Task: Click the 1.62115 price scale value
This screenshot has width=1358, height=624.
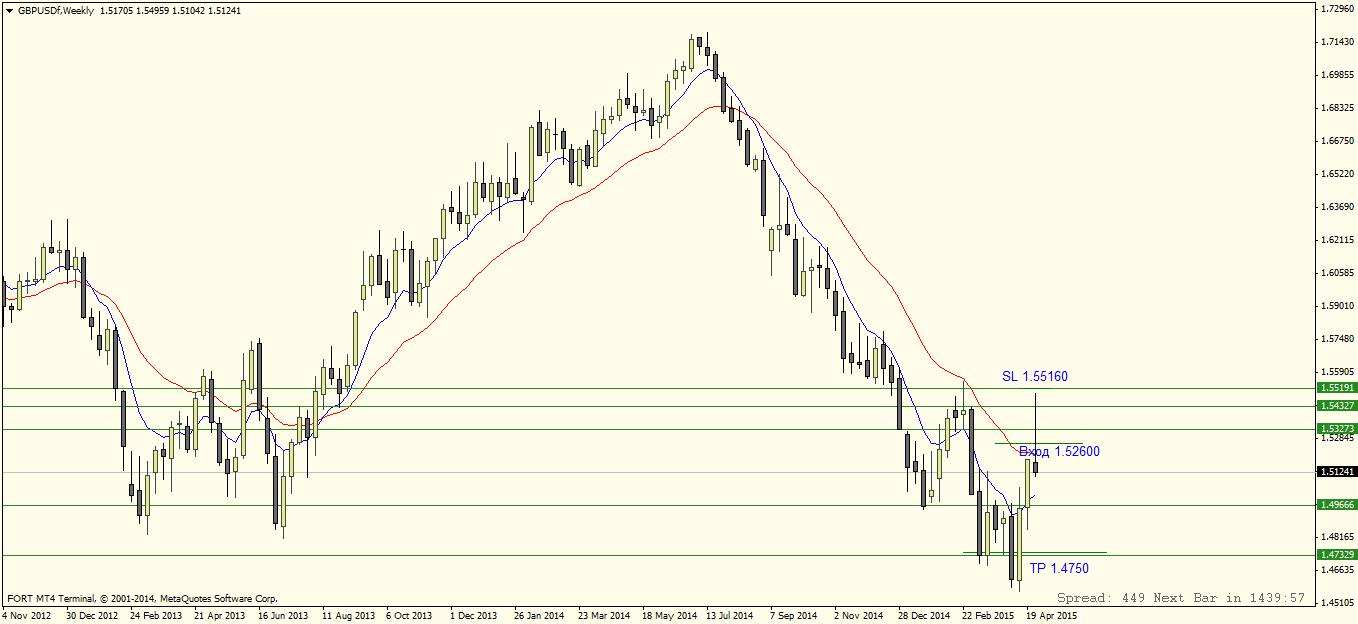Action: point(1338,240)
